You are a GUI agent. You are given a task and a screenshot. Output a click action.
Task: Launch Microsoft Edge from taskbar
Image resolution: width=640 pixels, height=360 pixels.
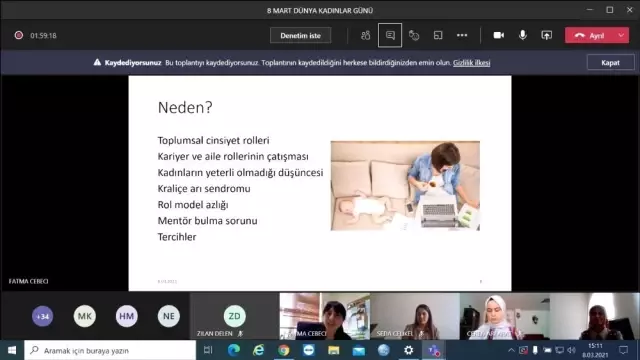pyautogui.click(x=233, y=350)
